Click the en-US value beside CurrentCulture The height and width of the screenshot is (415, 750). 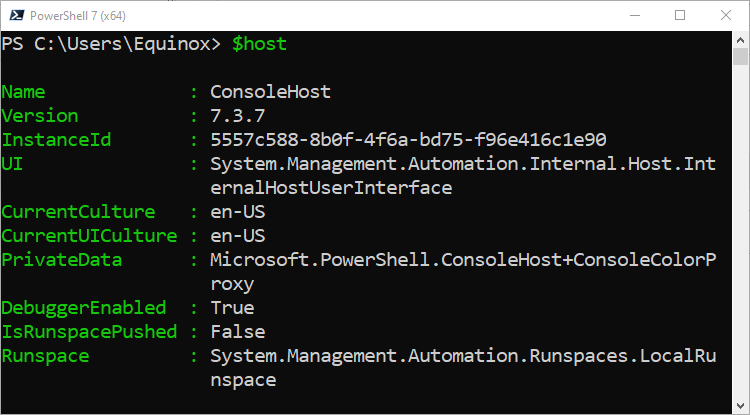click(x=238, y=212)
